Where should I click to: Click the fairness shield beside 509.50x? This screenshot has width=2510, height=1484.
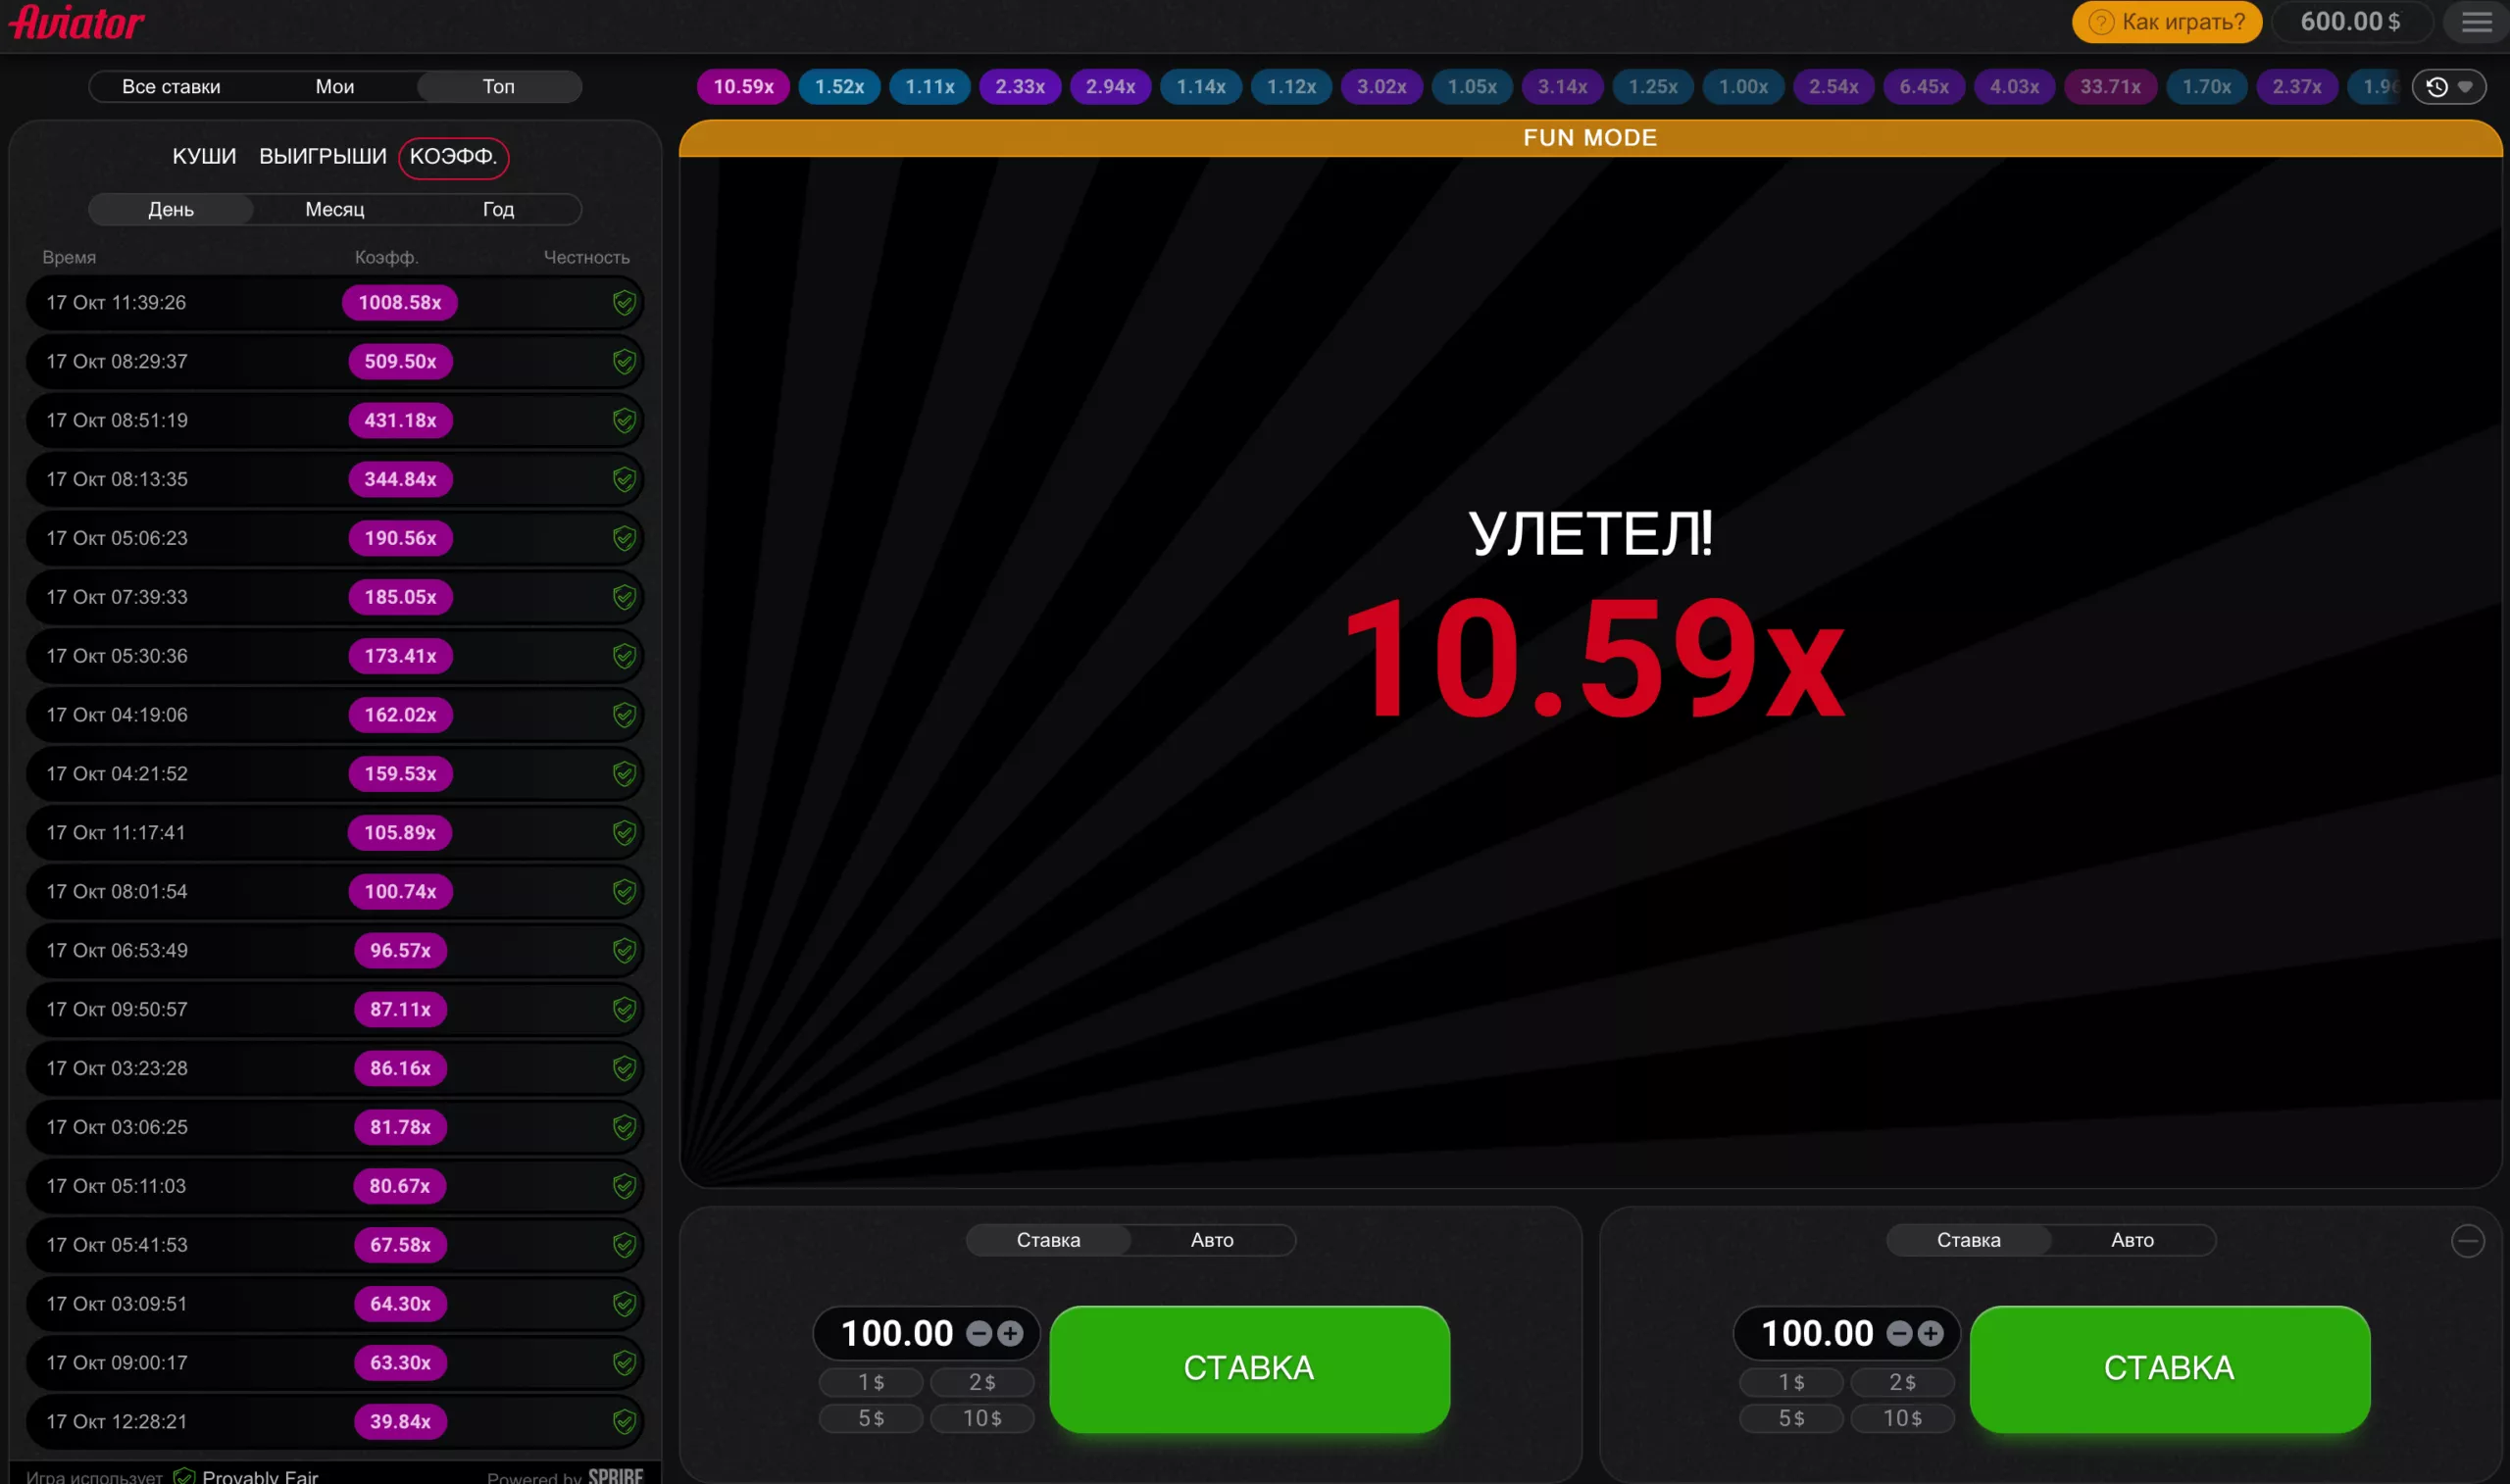click(x=624, y=361)
